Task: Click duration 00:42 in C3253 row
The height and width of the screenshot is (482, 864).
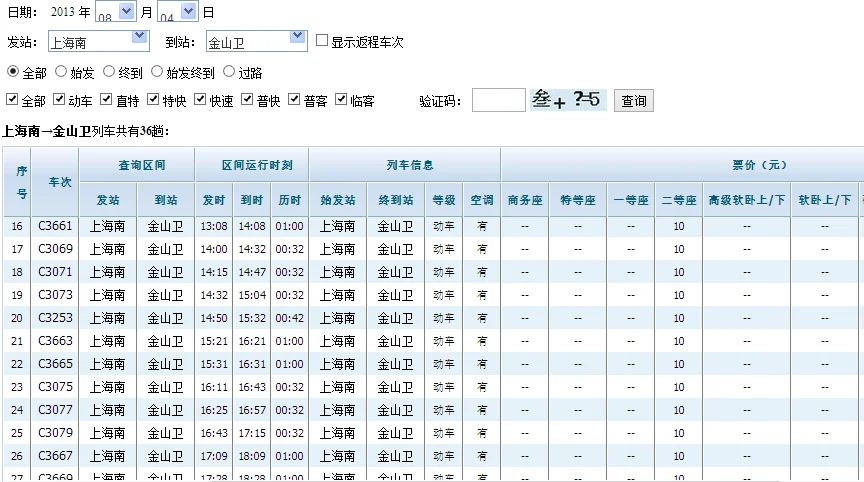Action: click(290, 318)
